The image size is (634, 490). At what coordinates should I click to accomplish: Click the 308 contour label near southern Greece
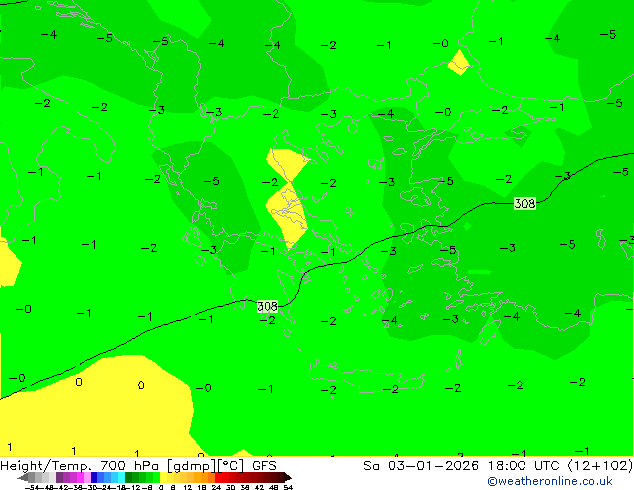coord(267,306)
